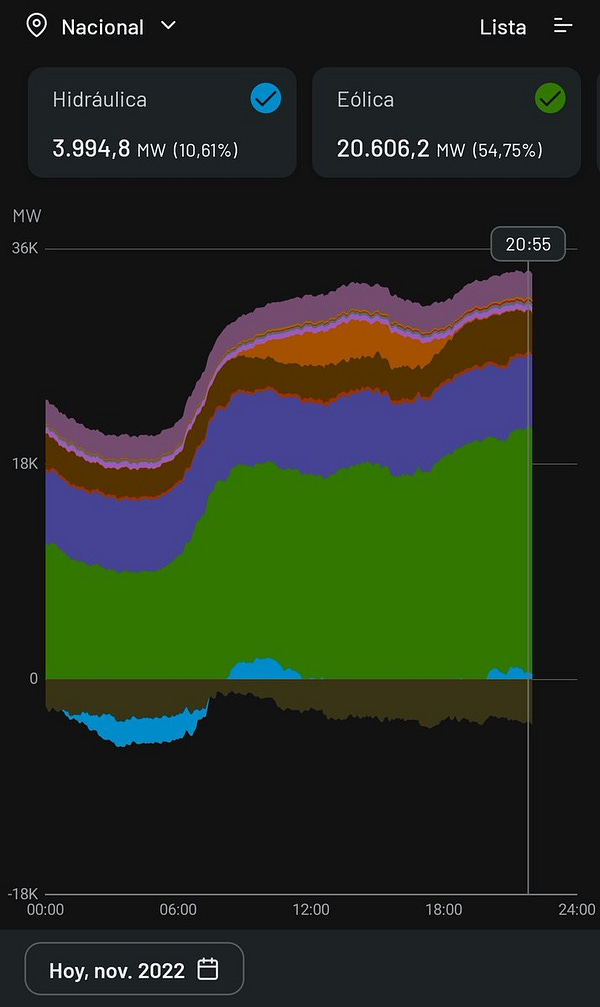
Task: Select the Nacional region label
Action: coord(102,27)
